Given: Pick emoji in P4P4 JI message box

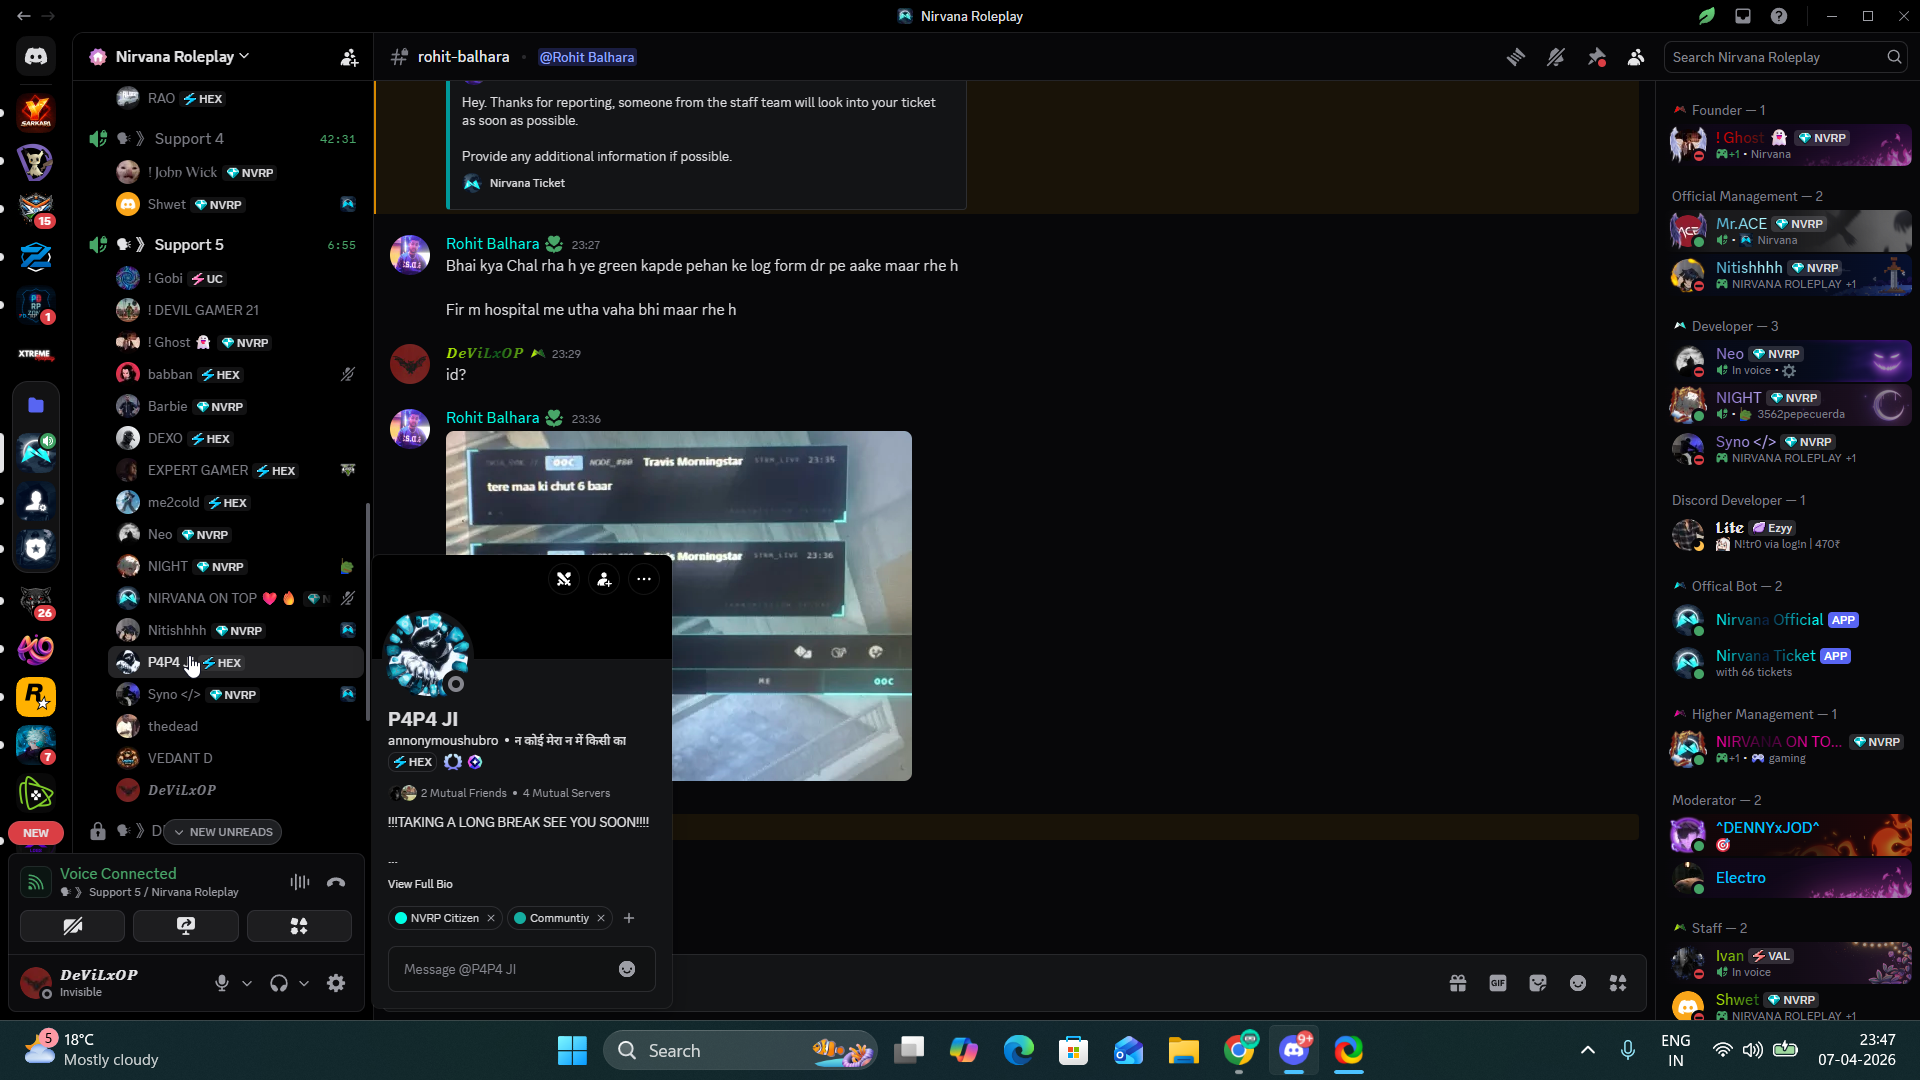Looking at the screenshot, I should tap(627, 969).
